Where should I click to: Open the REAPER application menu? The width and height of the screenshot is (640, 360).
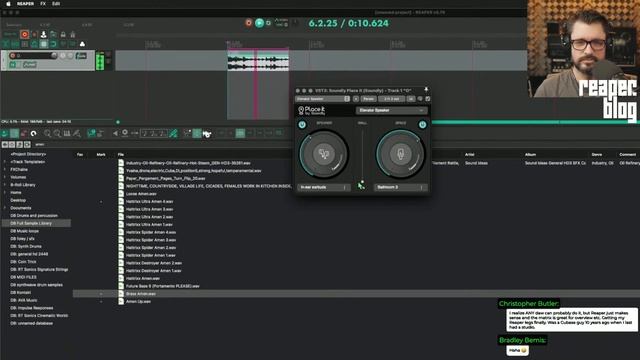point(25,4)
